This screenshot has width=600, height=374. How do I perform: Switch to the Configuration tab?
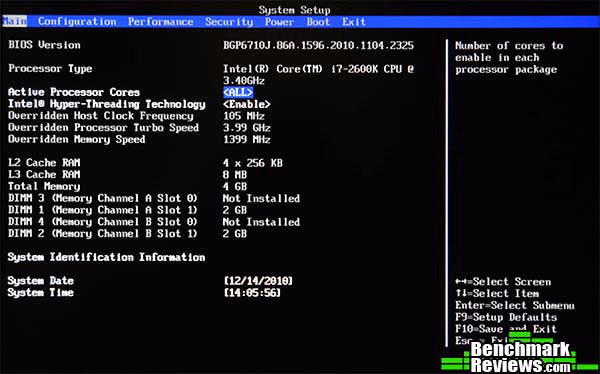[77, 22]
